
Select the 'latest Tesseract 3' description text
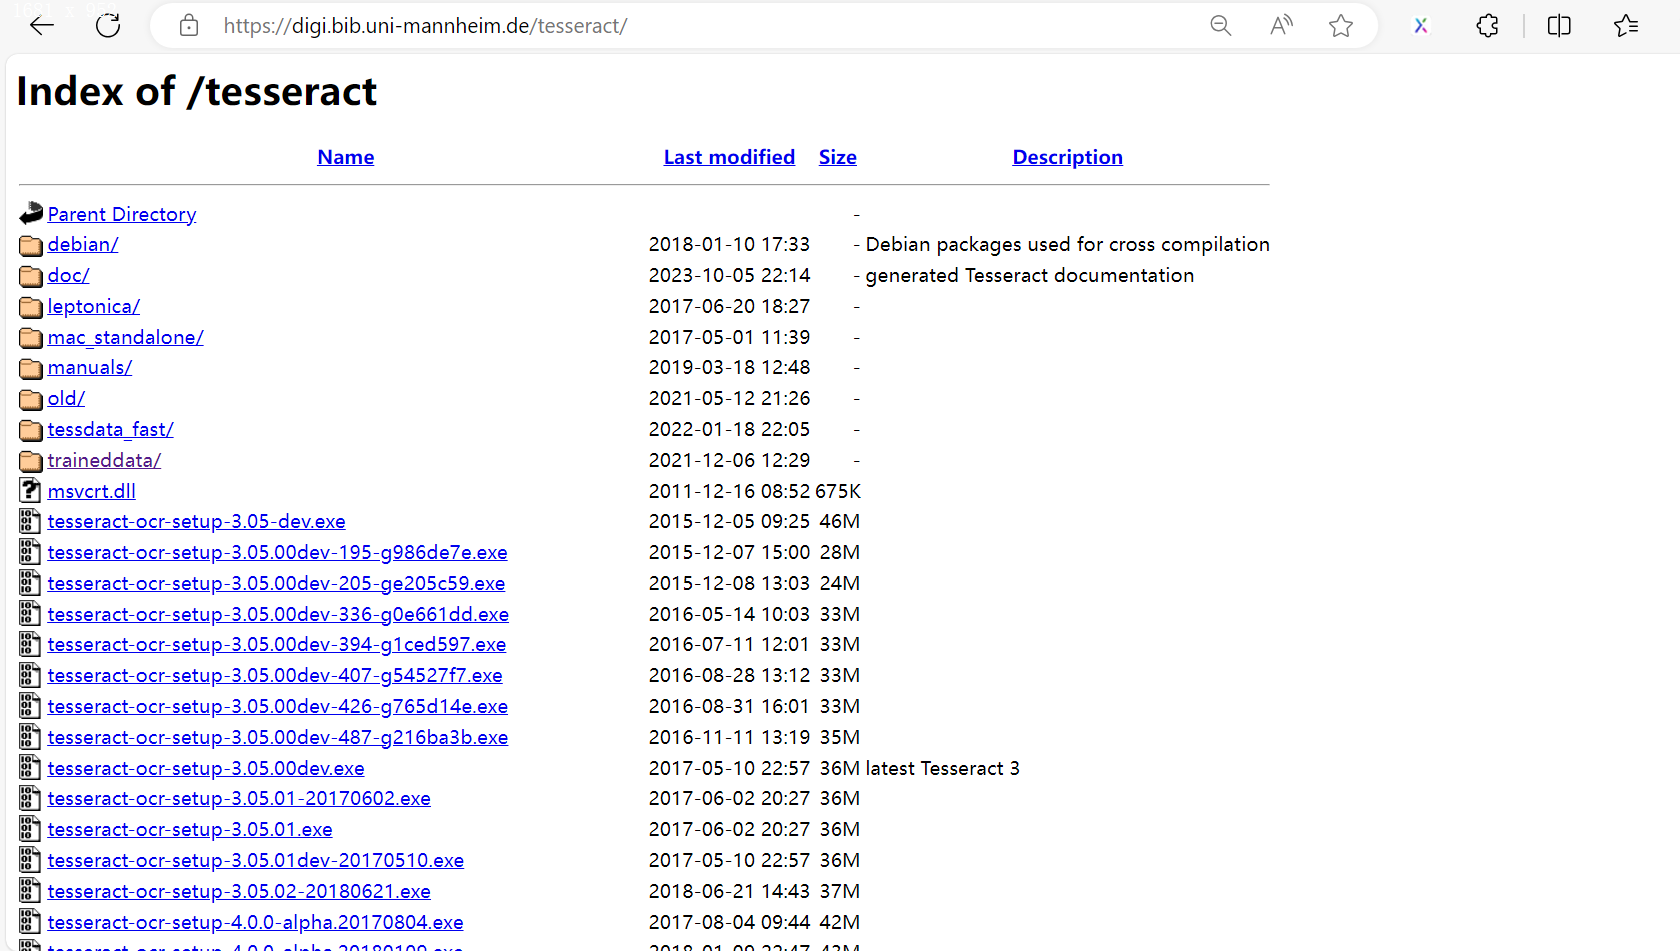tap(942, 768)
